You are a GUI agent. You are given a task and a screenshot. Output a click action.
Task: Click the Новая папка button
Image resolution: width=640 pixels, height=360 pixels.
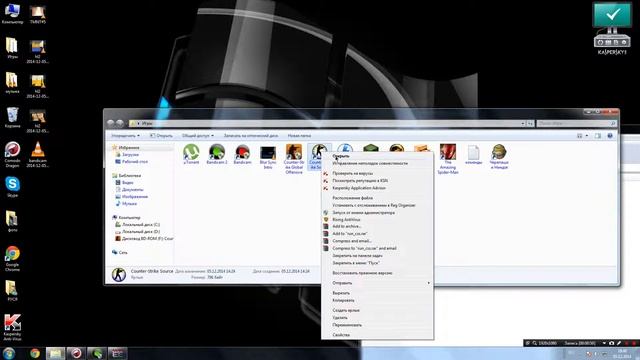[299, 136]
